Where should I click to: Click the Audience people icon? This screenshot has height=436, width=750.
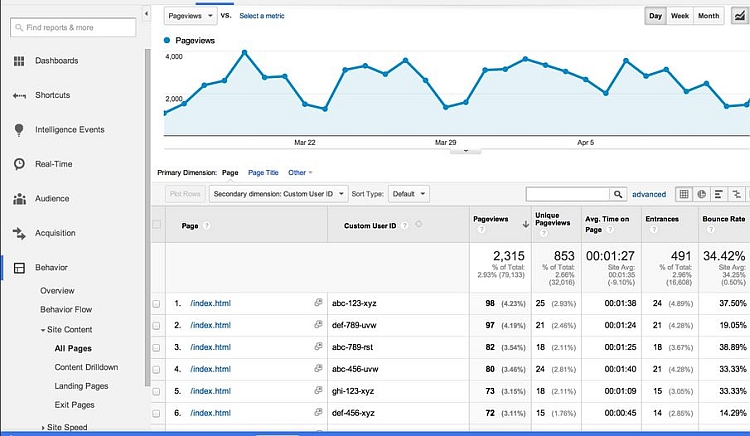[19, 199]
